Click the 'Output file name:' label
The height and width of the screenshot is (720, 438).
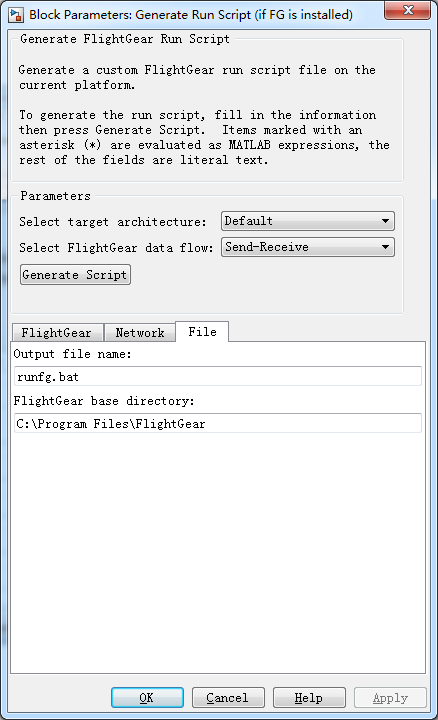73,354
